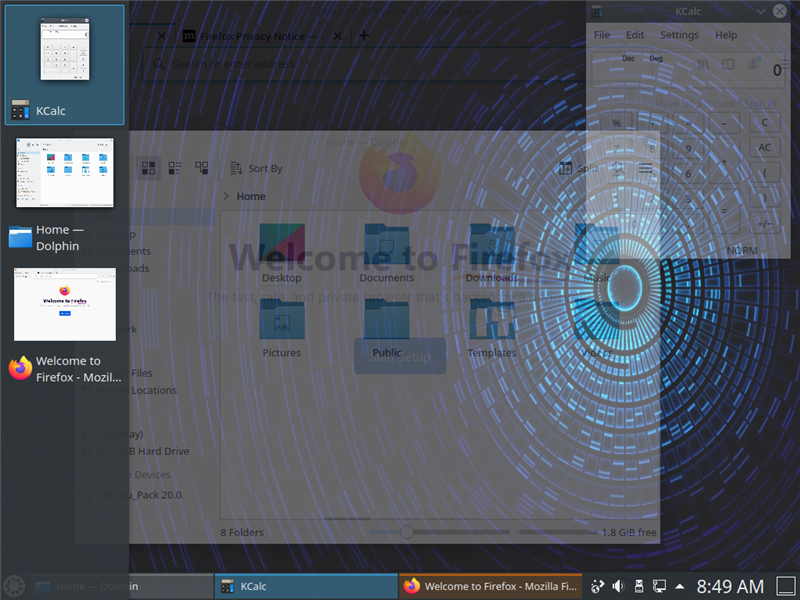Select the Desktop folder in Dolphin
This screenshot has height=600, width=800.
pyautogui.click(x=282, y=253)
